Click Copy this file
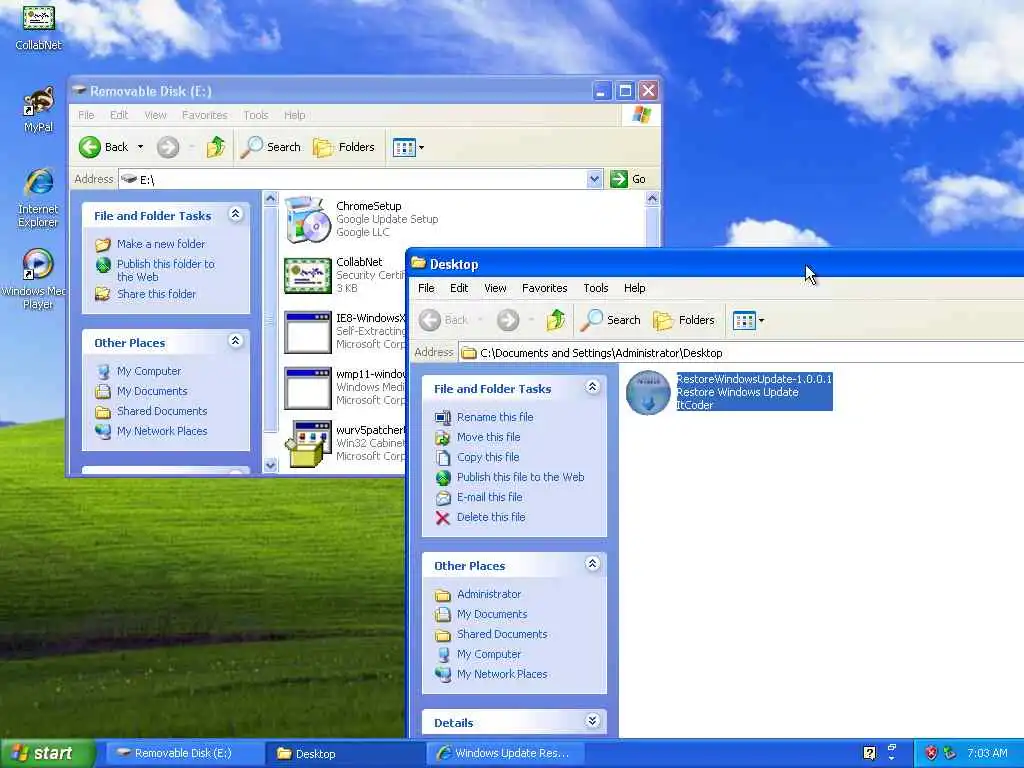The width and height of the screenshot is (1024, 768). pyautogui.click(x=488, y=457)
